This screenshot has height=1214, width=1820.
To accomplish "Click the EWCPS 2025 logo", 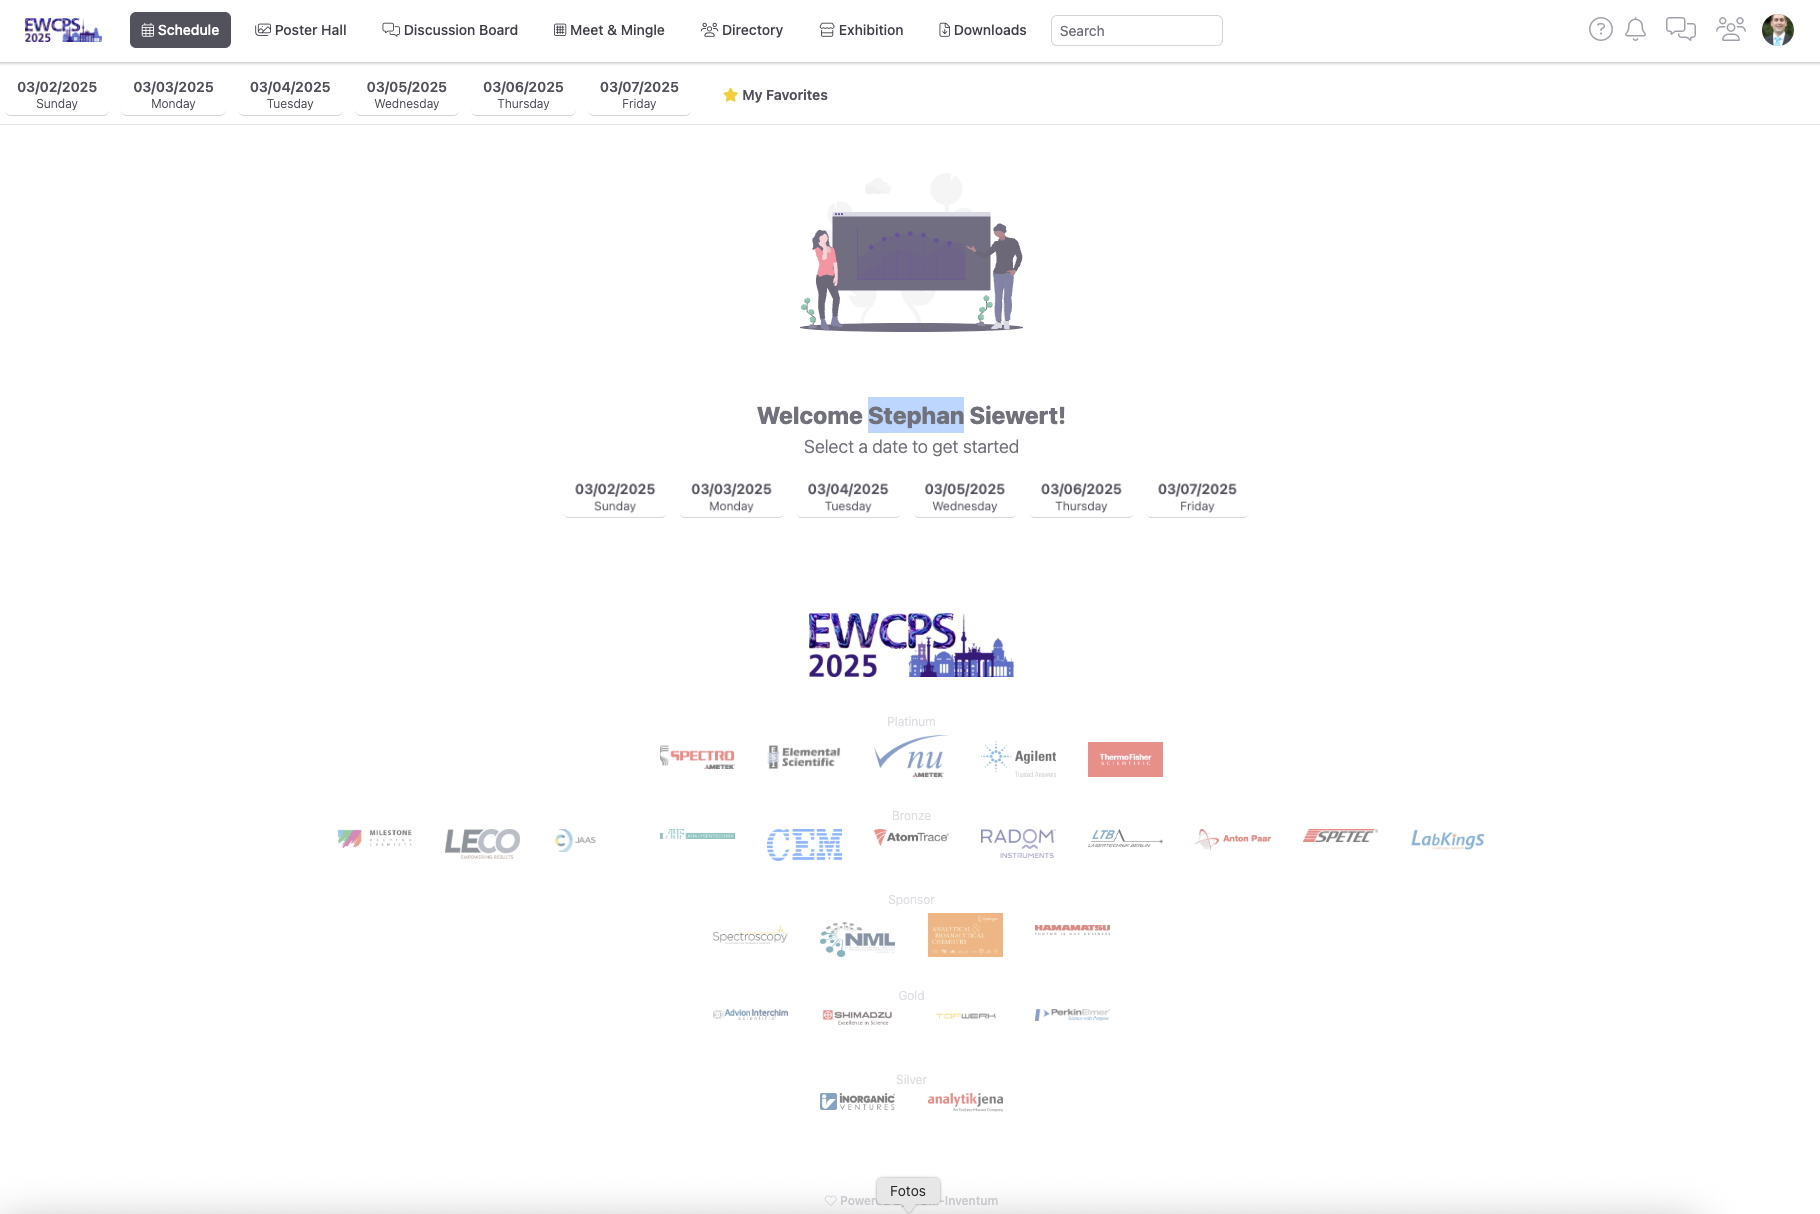I will pos(62,30).
